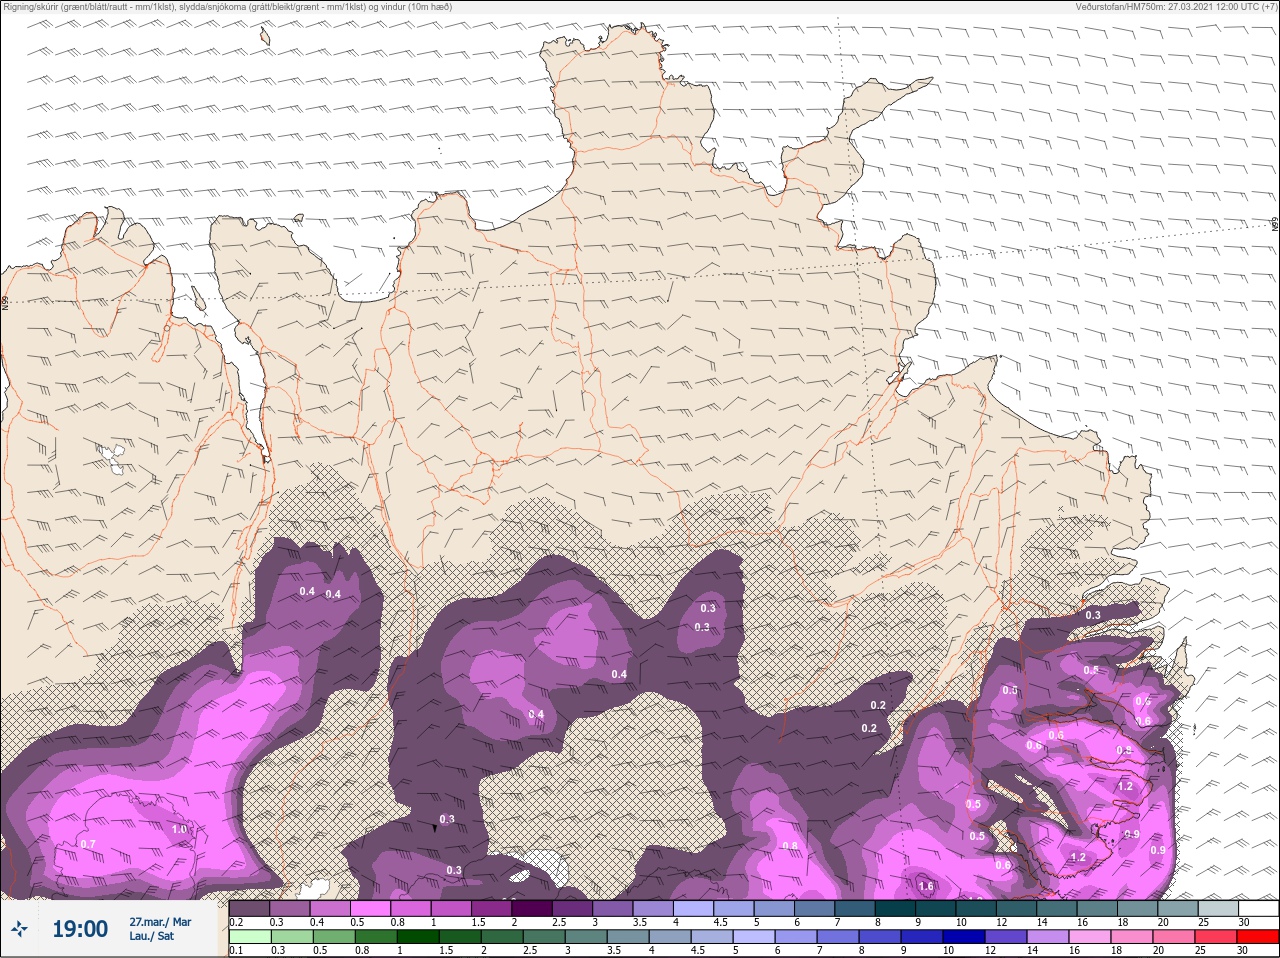The width and height of the screenshot is (1280, 958).
Task: Select upper legend white swatch after 30
Action: coord(1259,908)
